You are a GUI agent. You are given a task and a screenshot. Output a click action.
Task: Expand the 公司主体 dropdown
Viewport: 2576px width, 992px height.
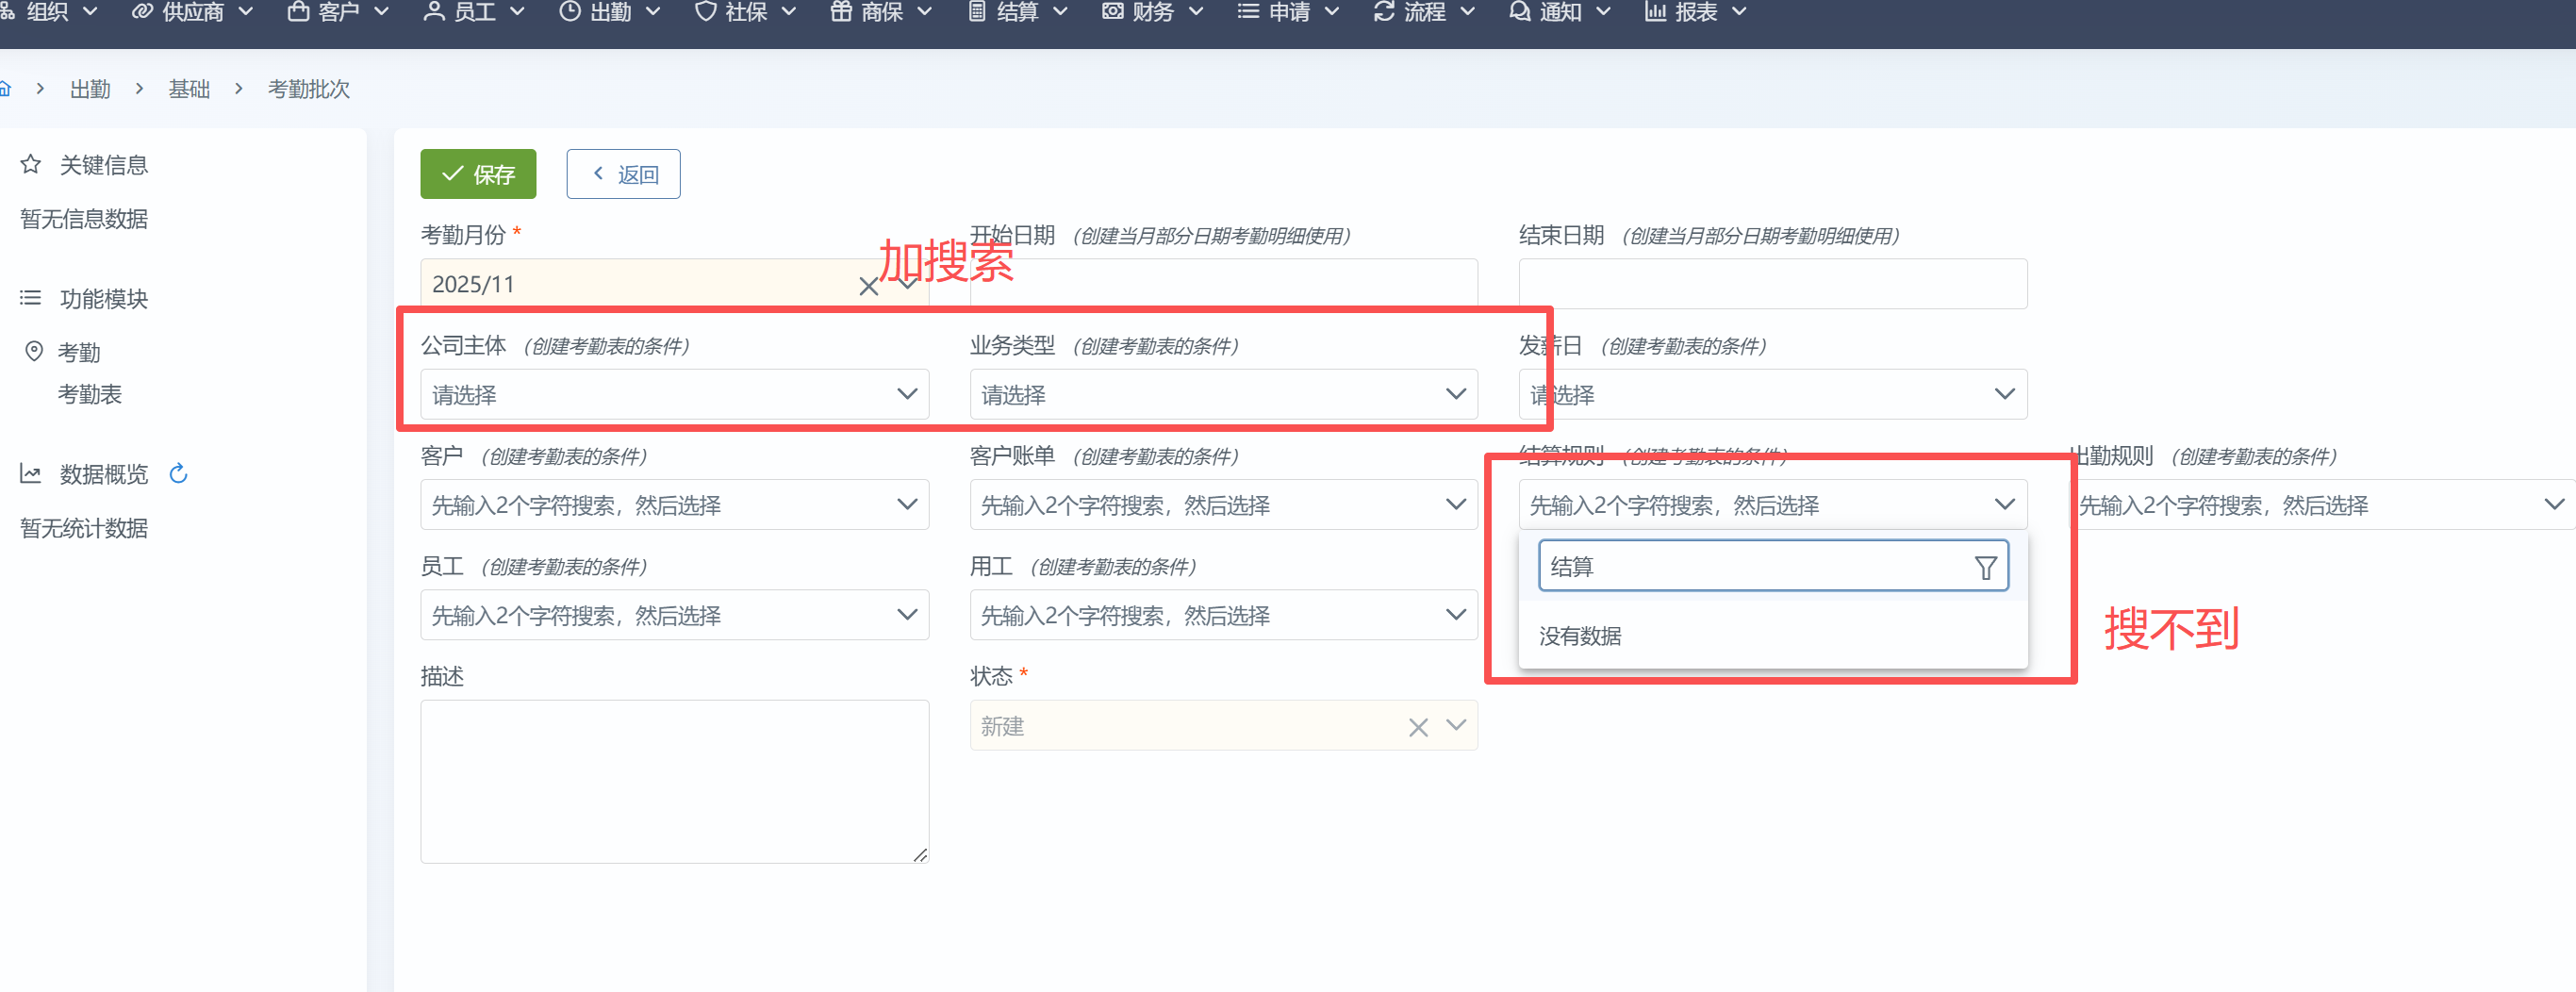pos(674,394)
